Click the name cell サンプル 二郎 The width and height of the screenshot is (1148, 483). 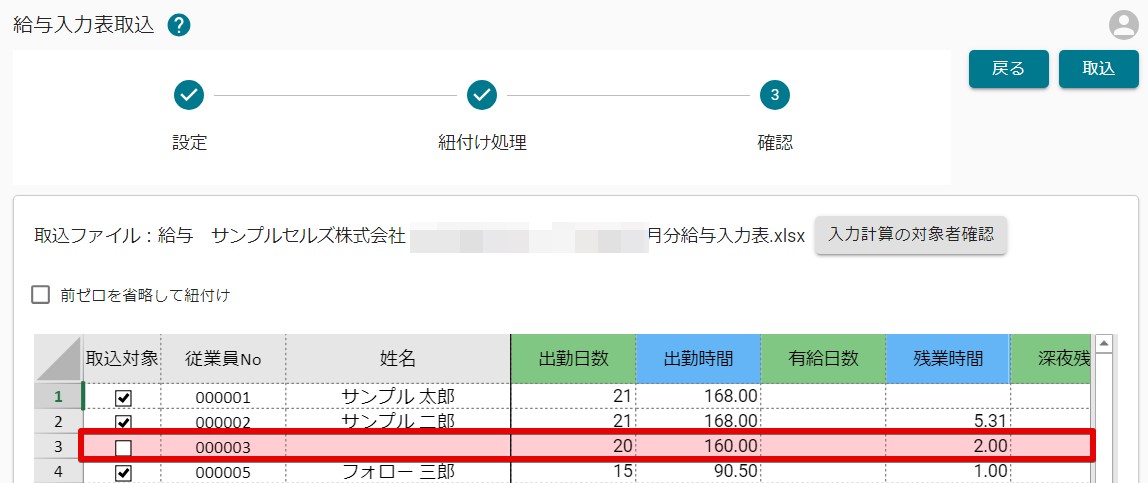point(398,422)
